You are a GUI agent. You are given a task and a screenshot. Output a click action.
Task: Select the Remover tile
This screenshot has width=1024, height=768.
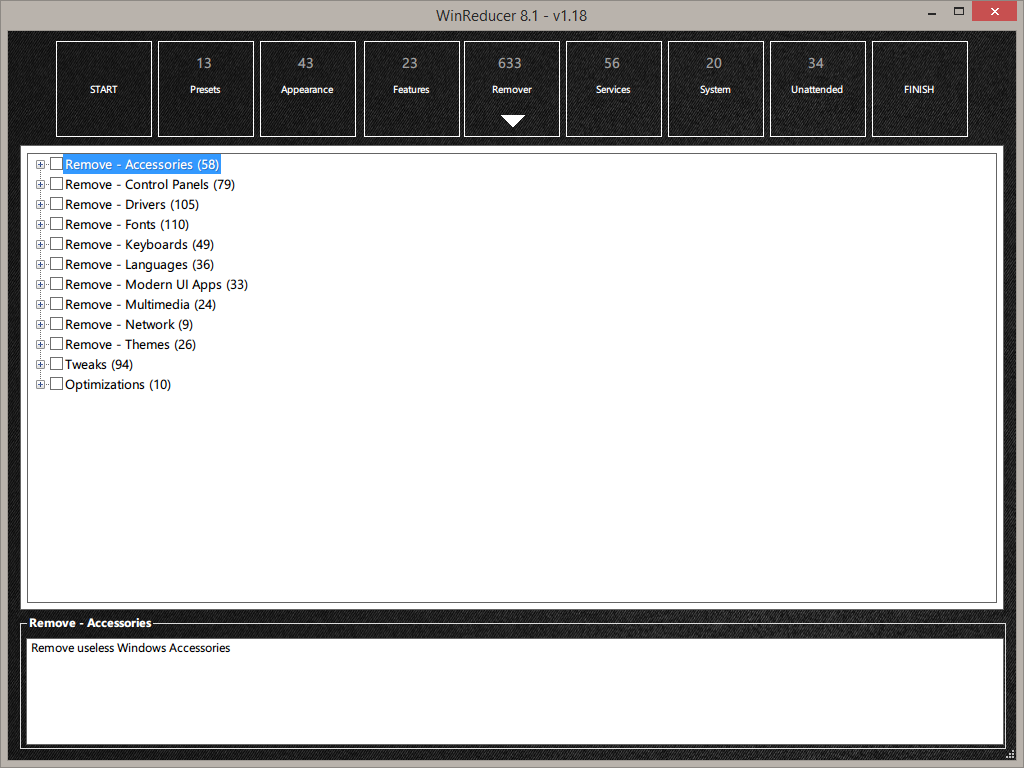512,89
